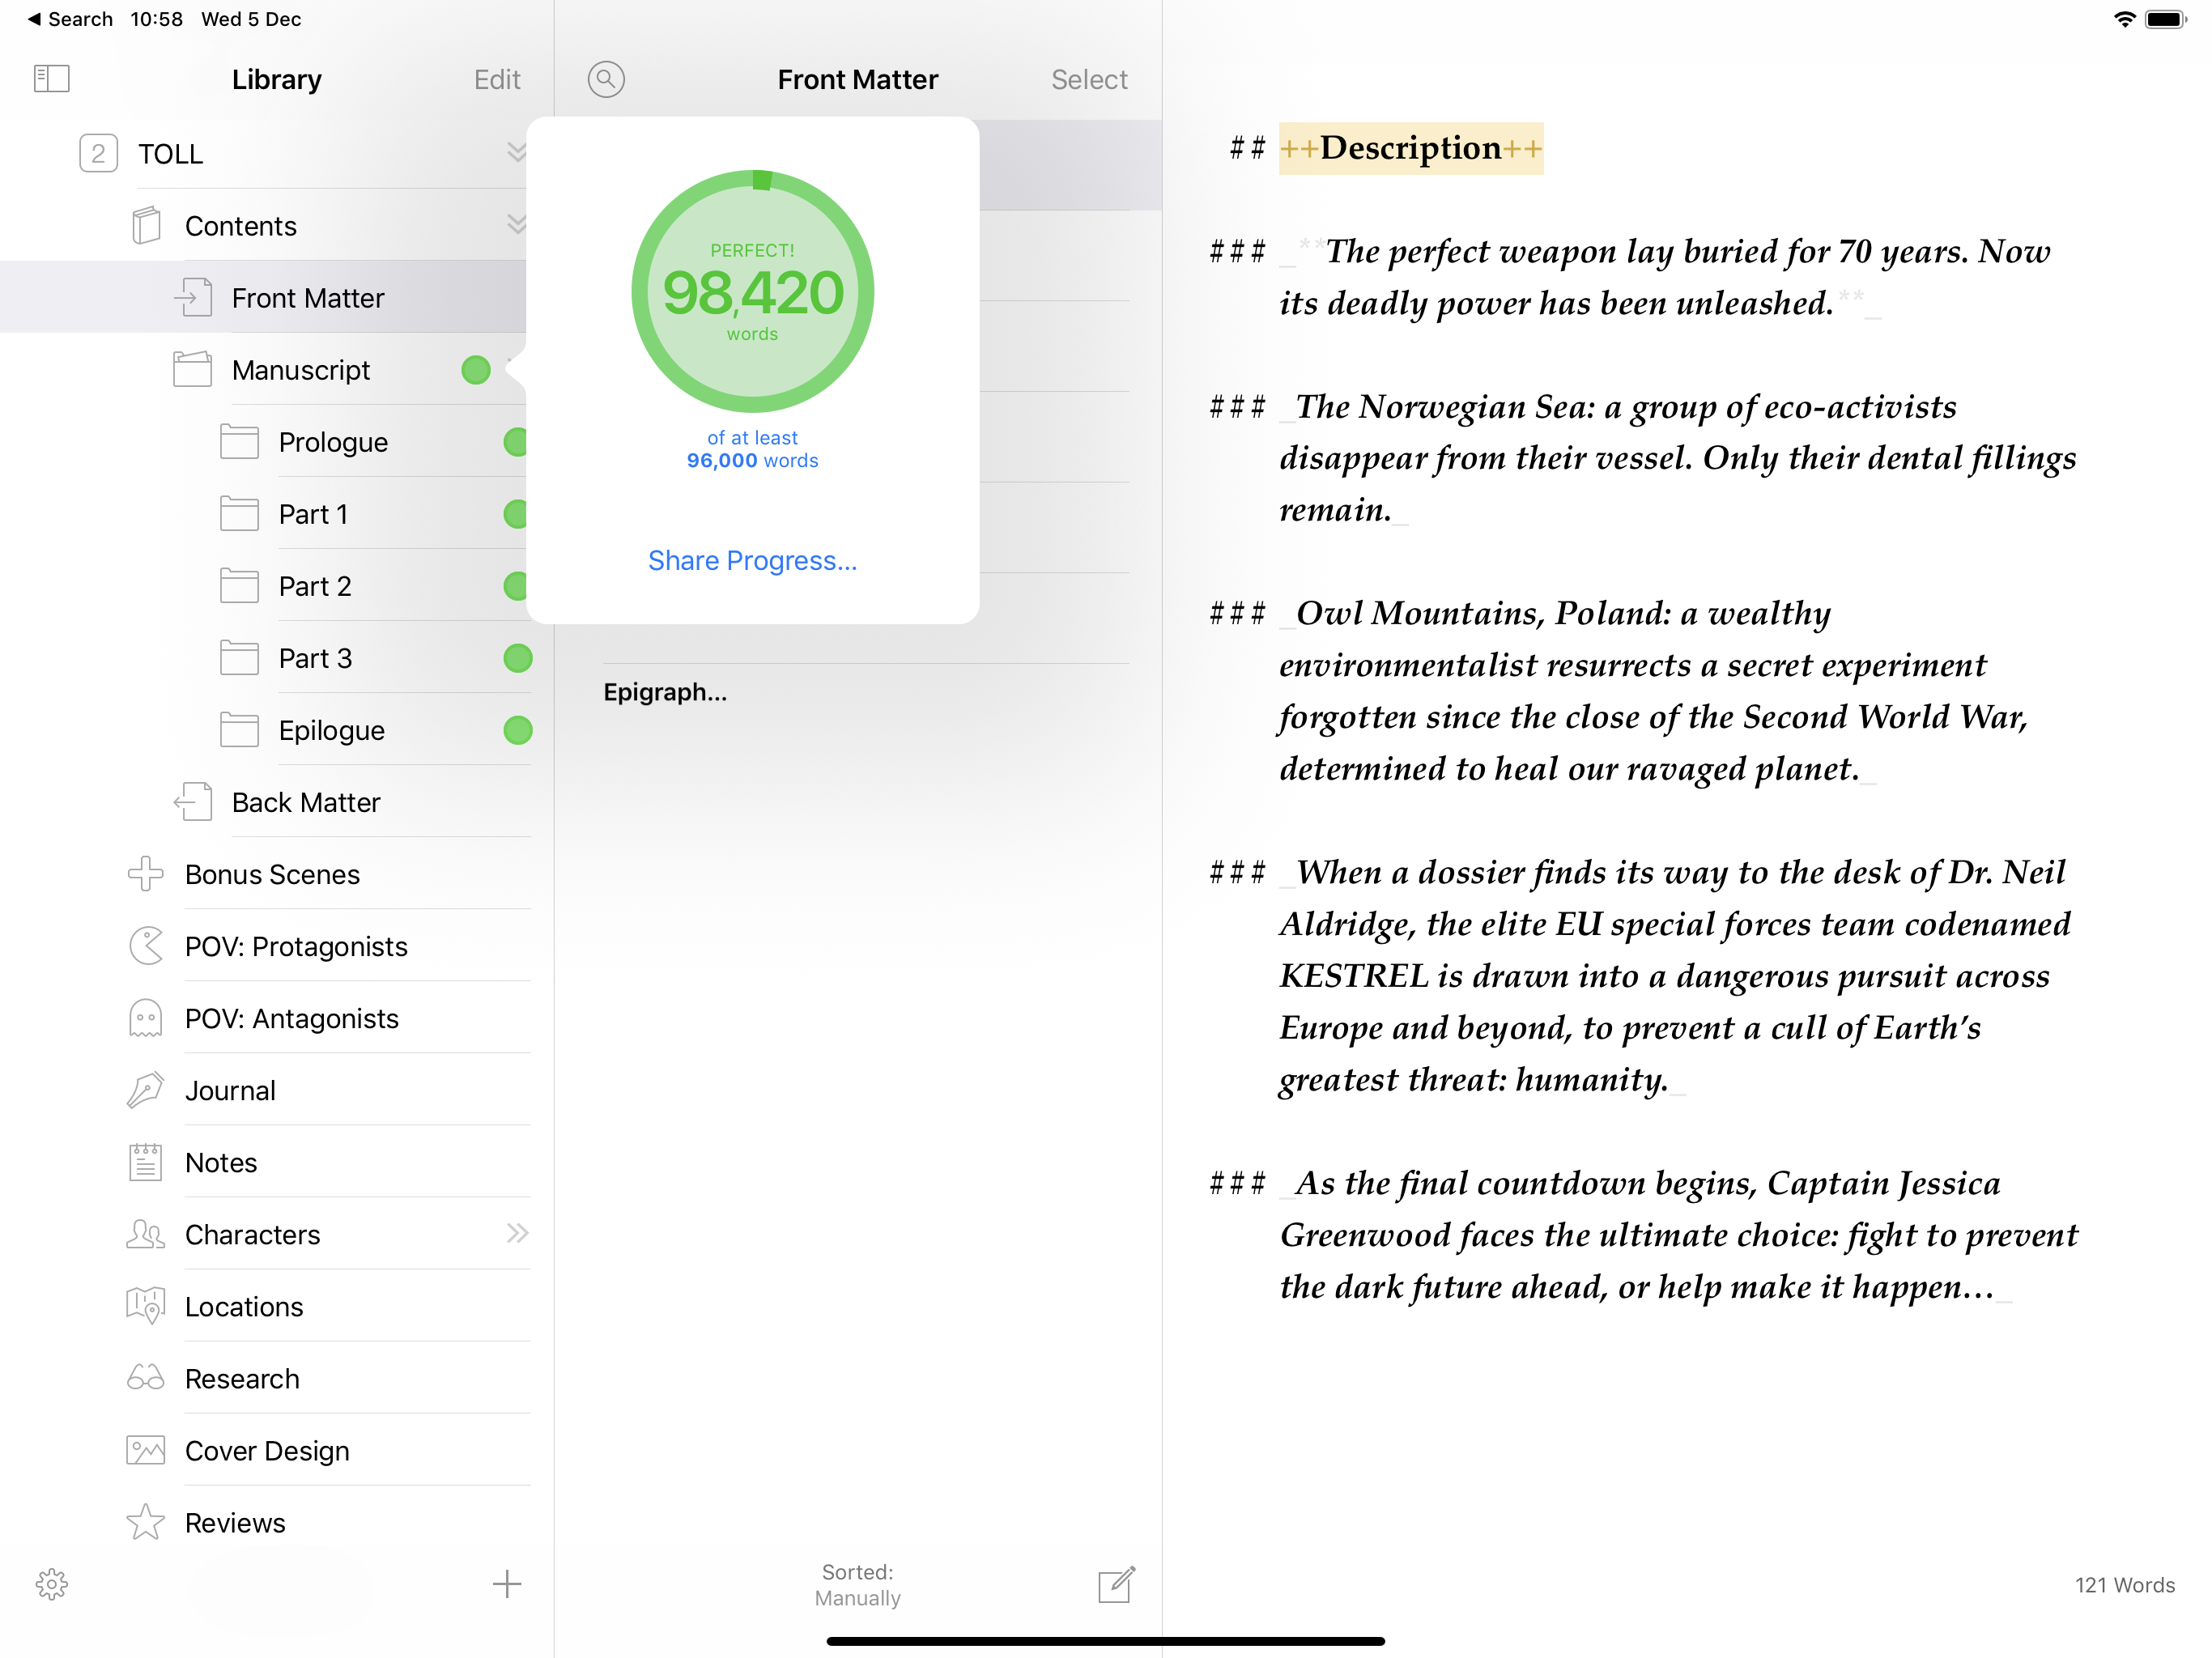2212x1658 pixels.
Task: Open settings gear in the library
Action: tap(52, 1583)
